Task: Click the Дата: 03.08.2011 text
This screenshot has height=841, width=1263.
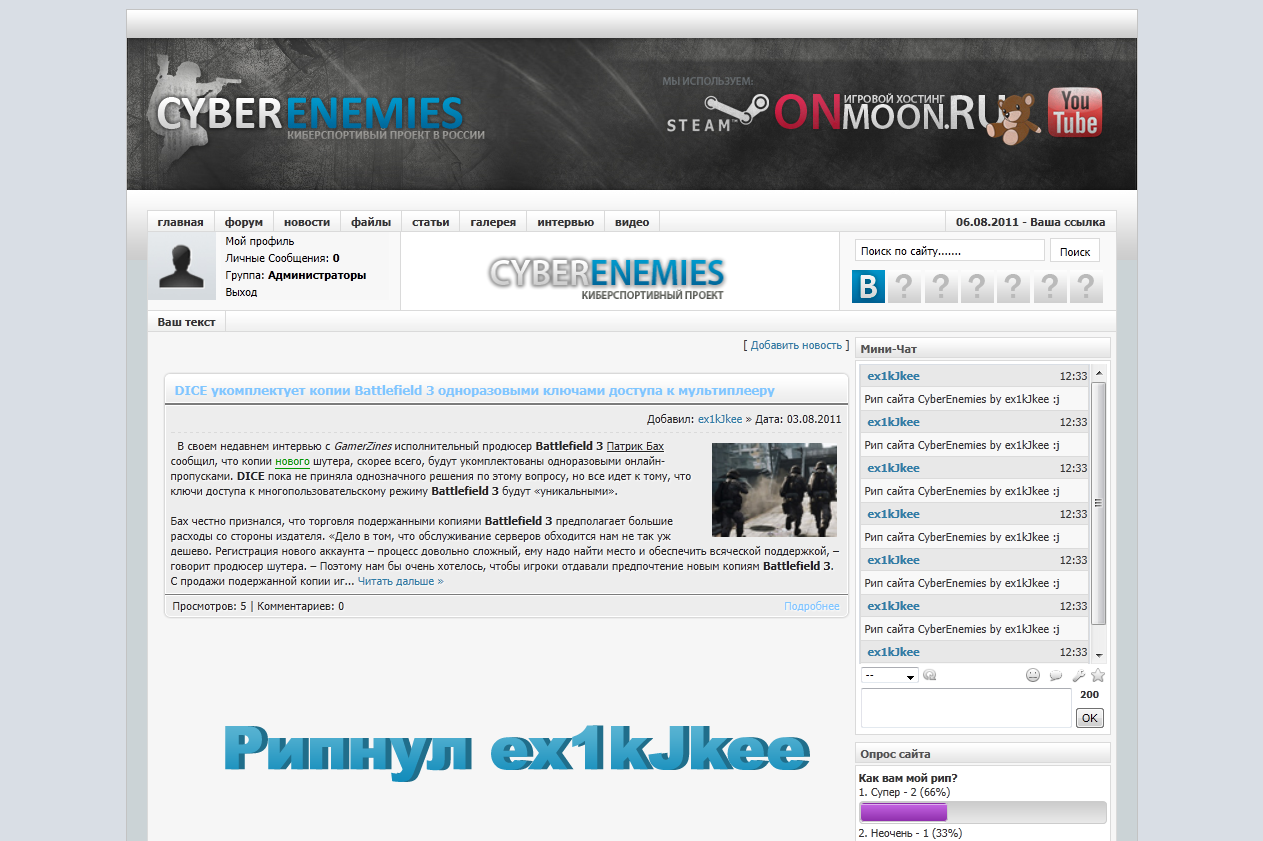Action: [798, 419]
